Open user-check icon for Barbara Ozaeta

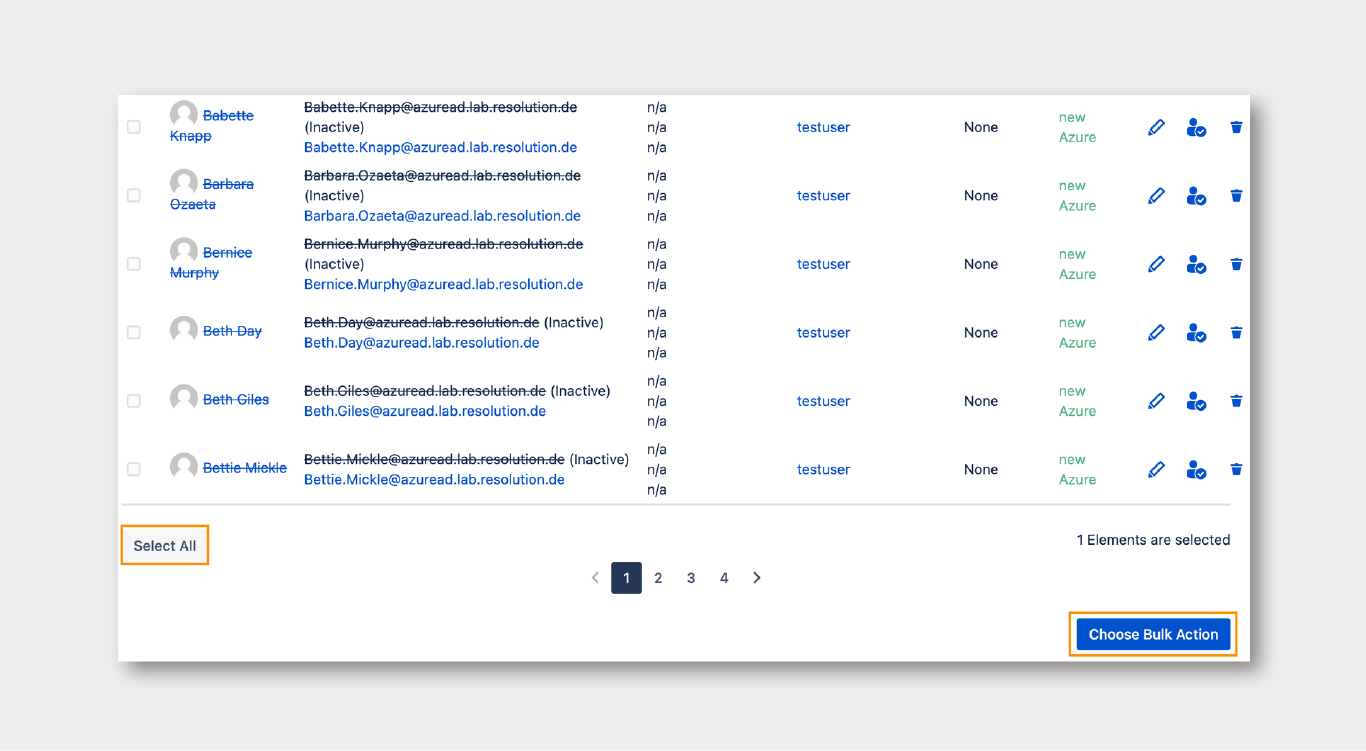tap(1196, 196)
